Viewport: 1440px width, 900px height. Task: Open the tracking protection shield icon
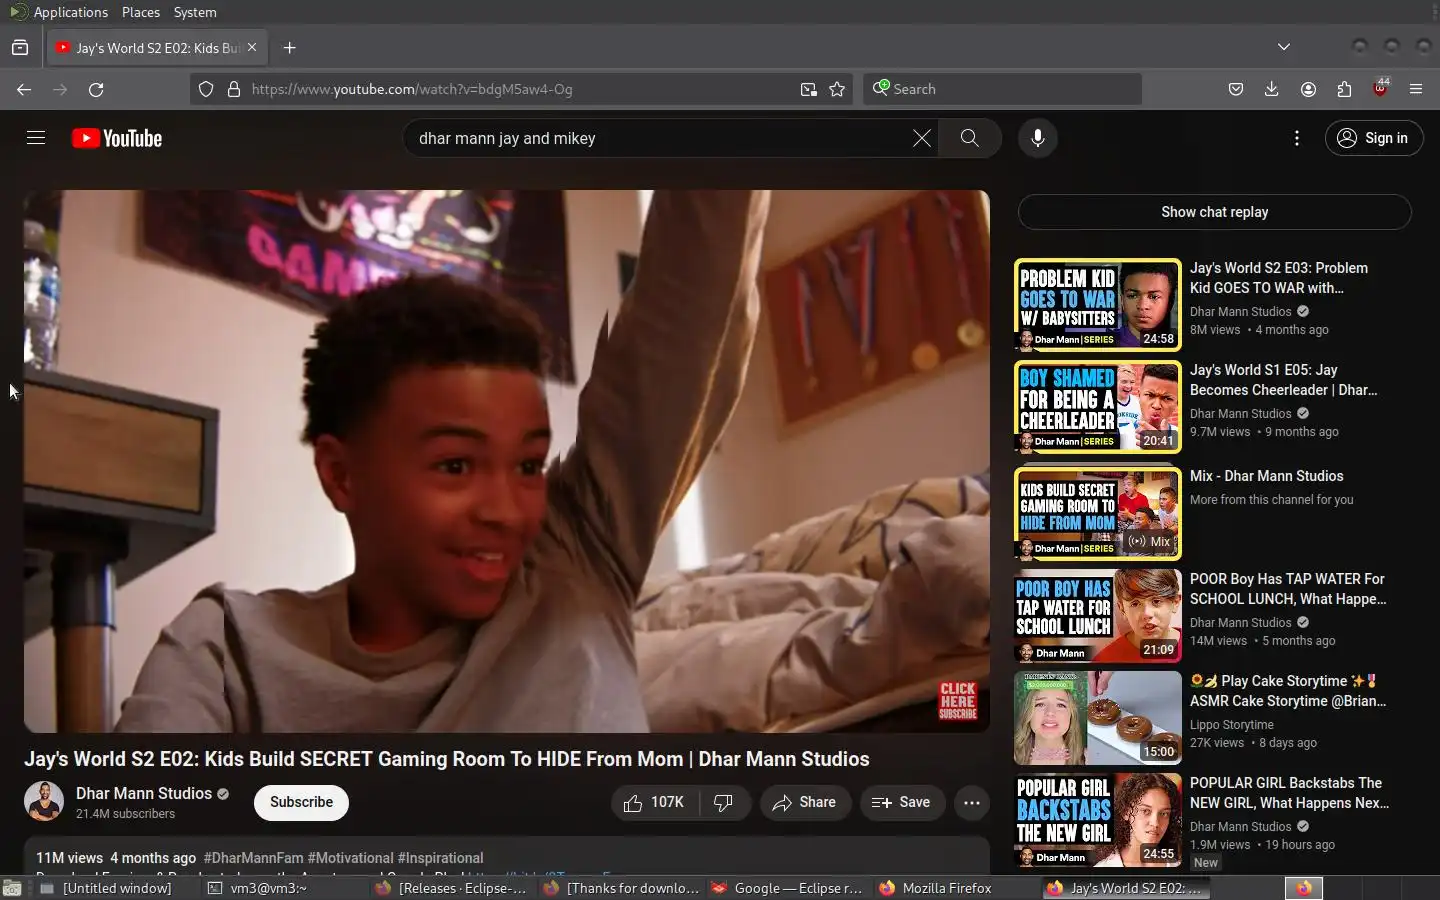206,89
